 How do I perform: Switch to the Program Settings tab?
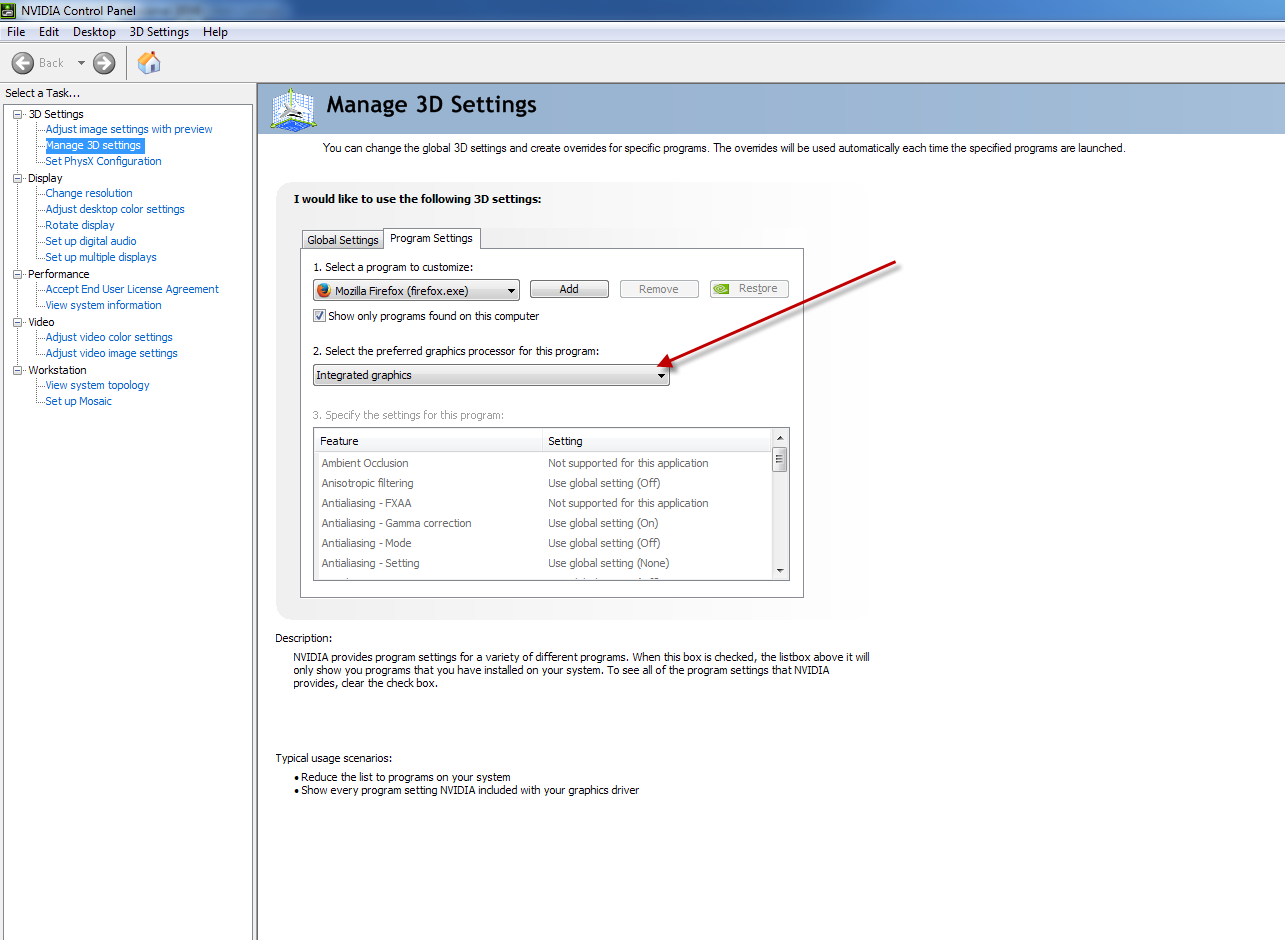[x=431, y=238]
